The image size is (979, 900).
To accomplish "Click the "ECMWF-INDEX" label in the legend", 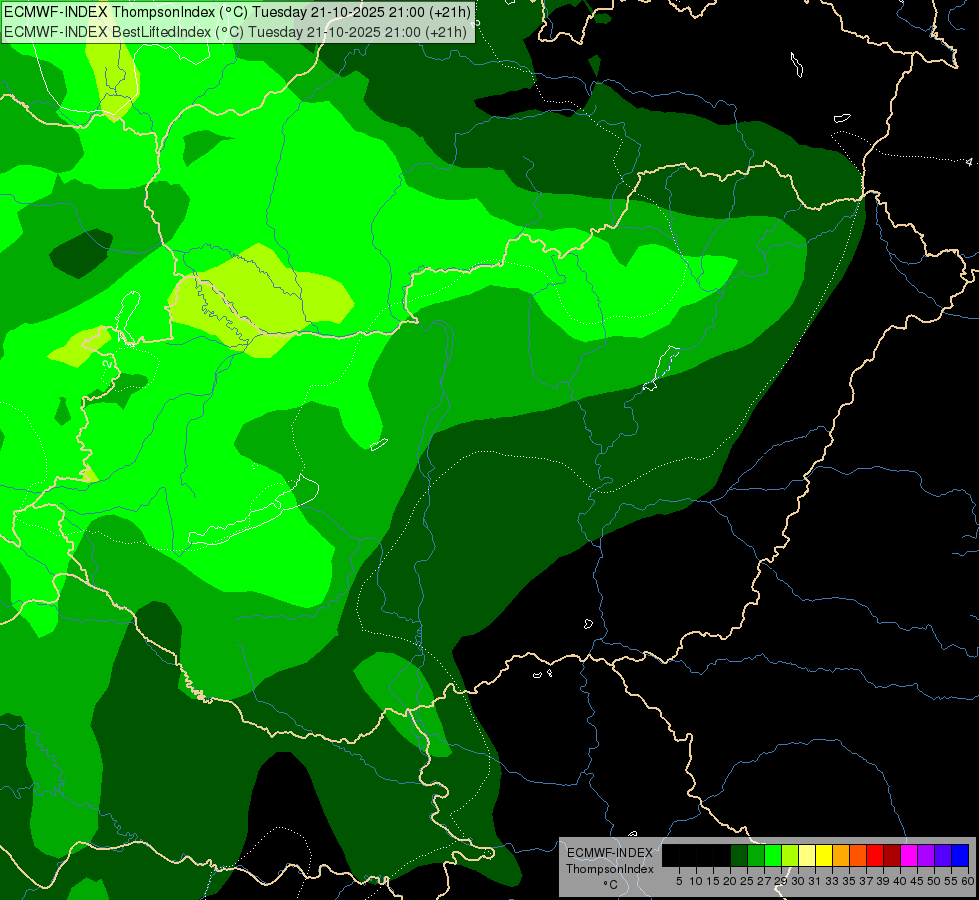I will click(x=609, y=853).
